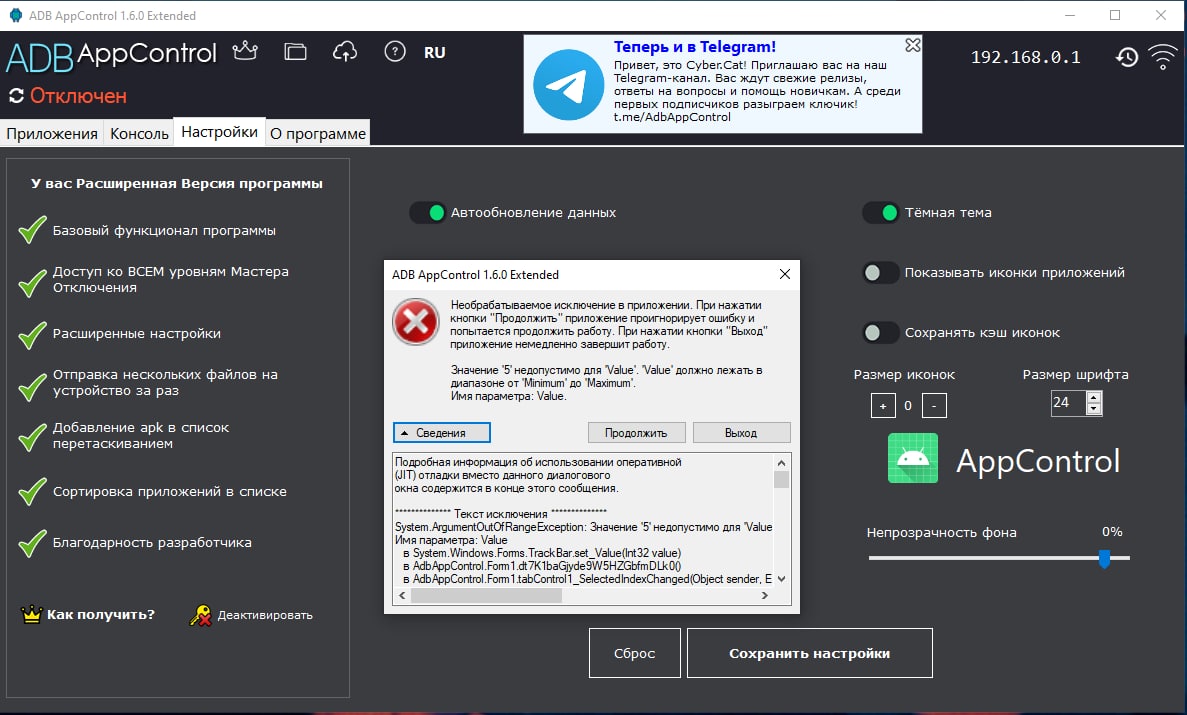Viewport: 1187px width, 715px height.
Task: Open the folder files icon in header
Action: pyautogui.click(x=295, y=52)
